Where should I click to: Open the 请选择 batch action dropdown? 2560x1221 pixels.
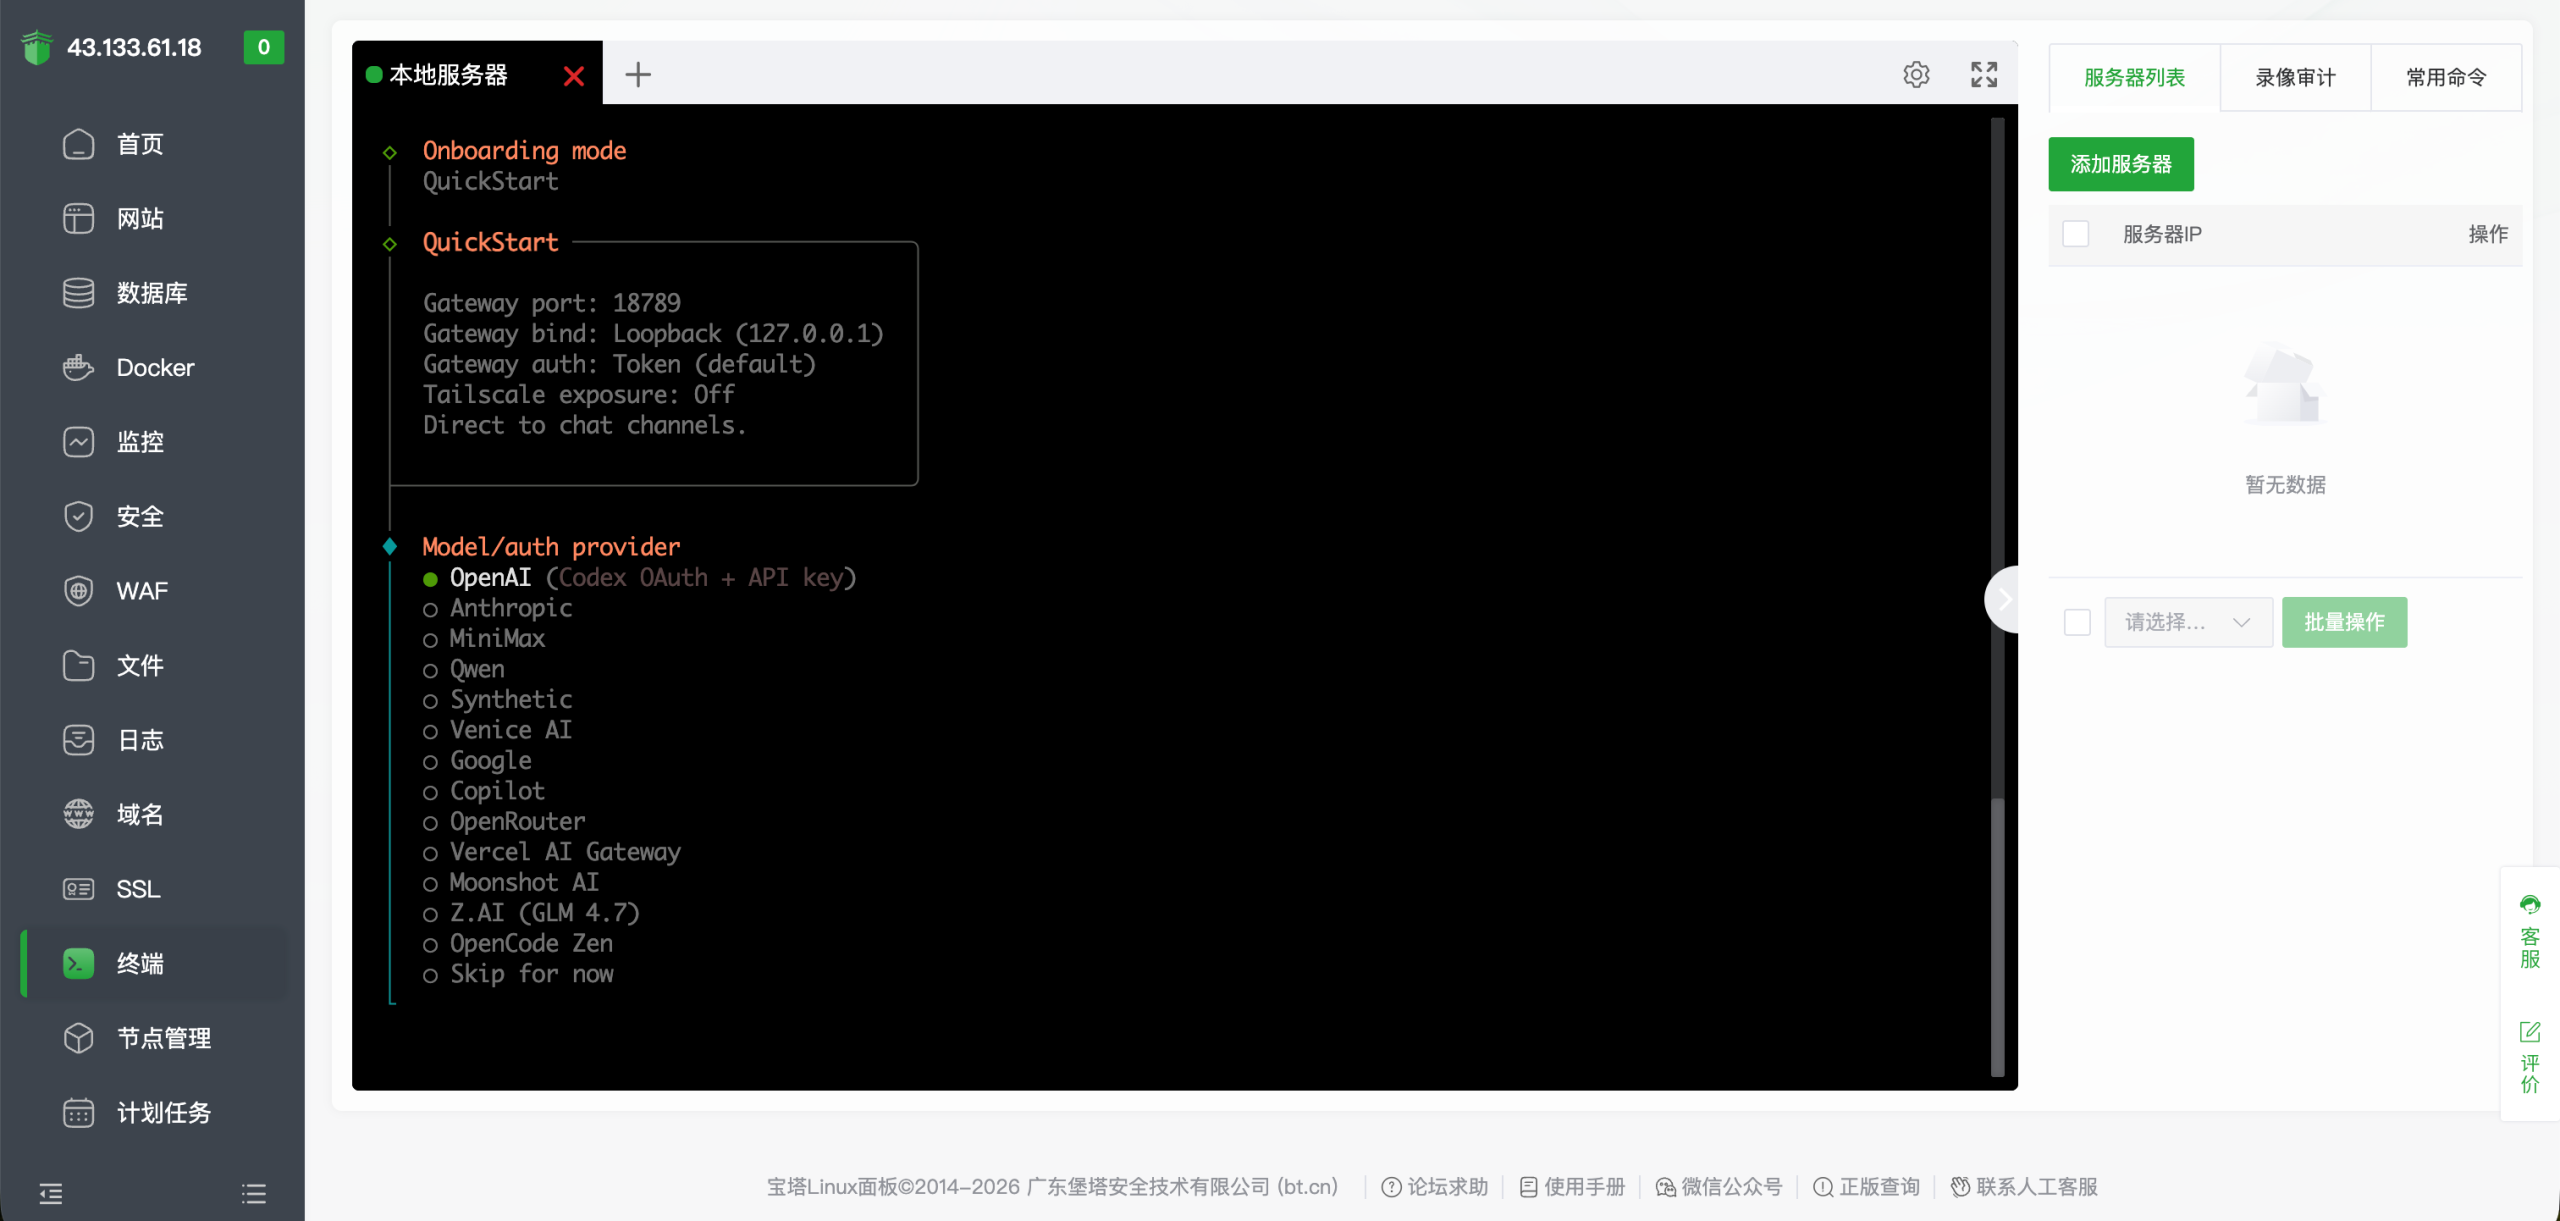pos(2187,622)
